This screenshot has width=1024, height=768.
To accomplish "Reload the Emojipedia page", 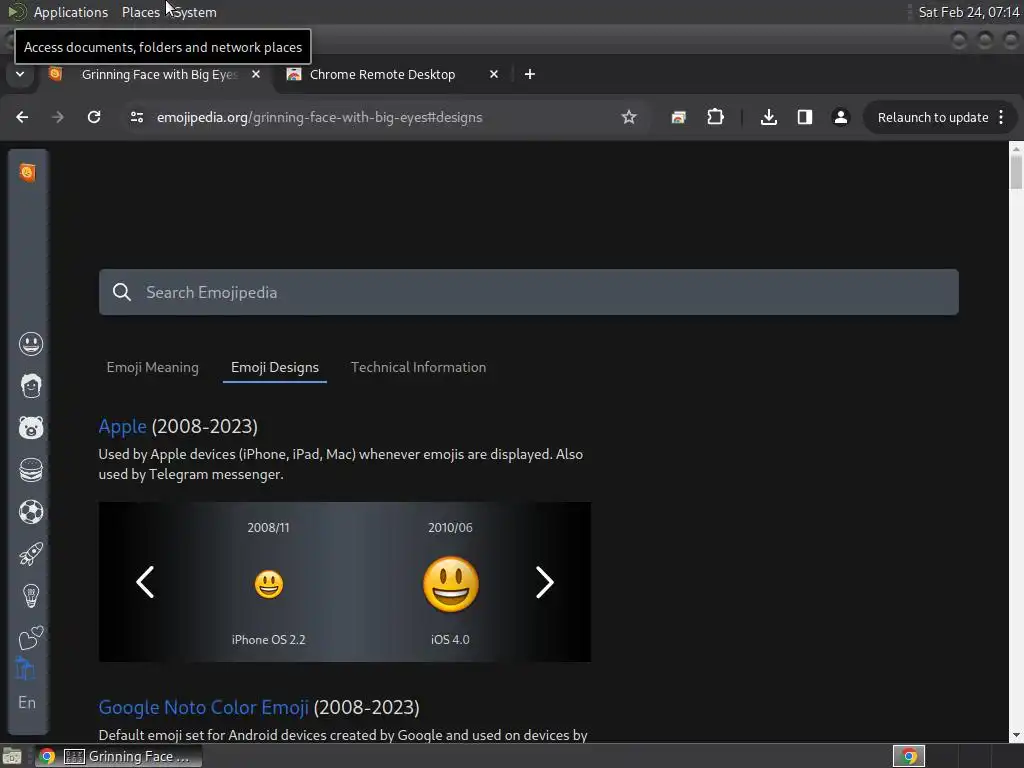I will [94, 117].
